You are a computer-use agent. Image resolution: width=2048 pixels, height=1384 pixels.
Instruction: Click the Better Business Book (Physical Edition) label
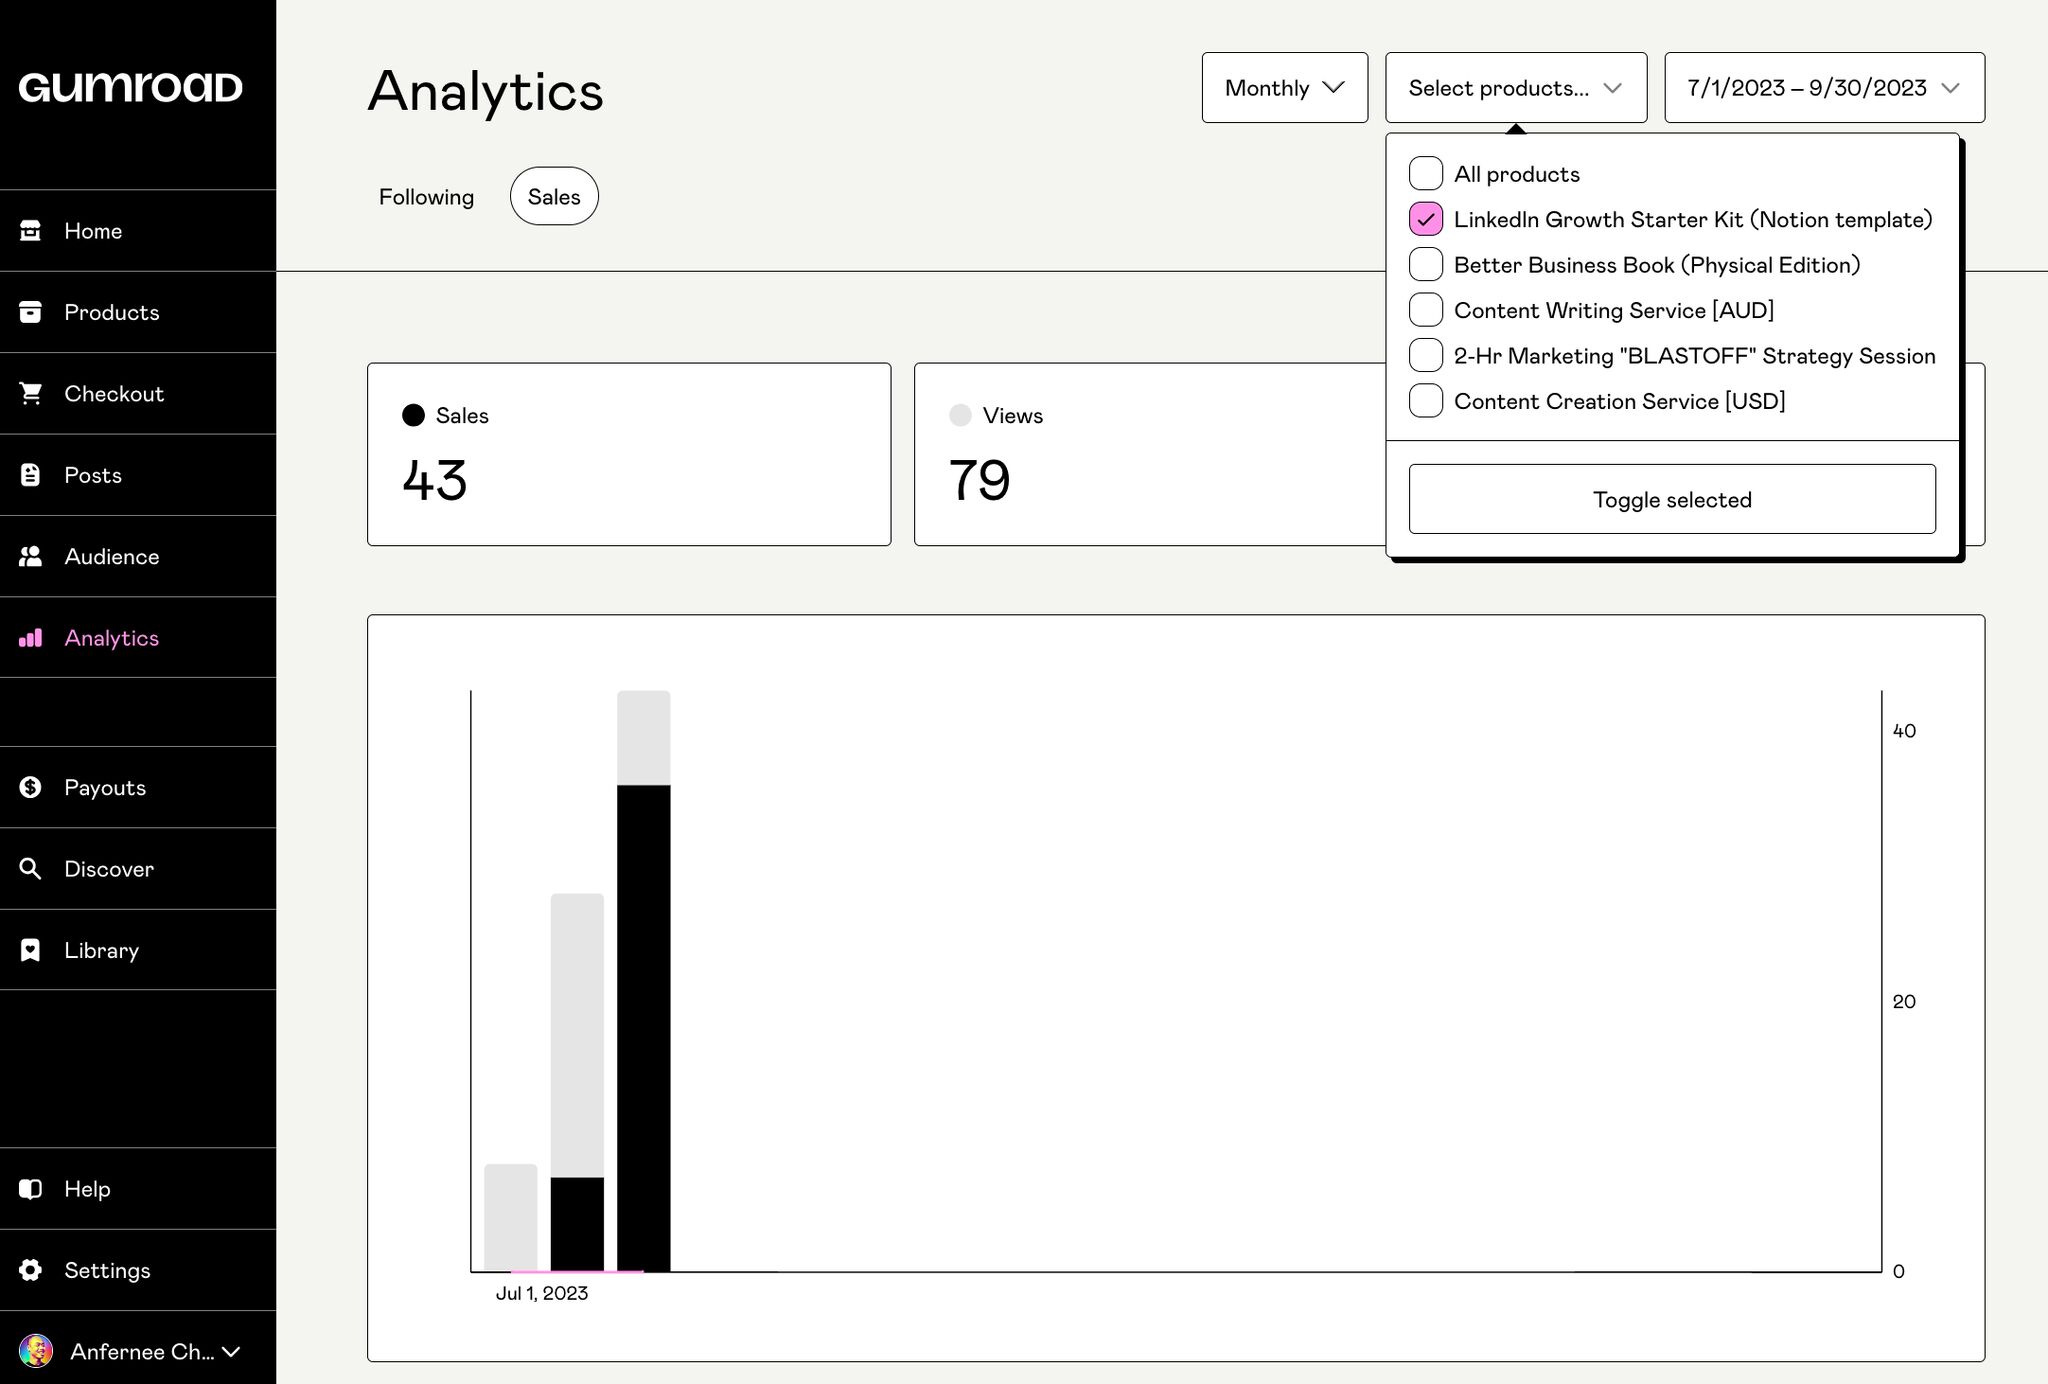(1657, 265)
